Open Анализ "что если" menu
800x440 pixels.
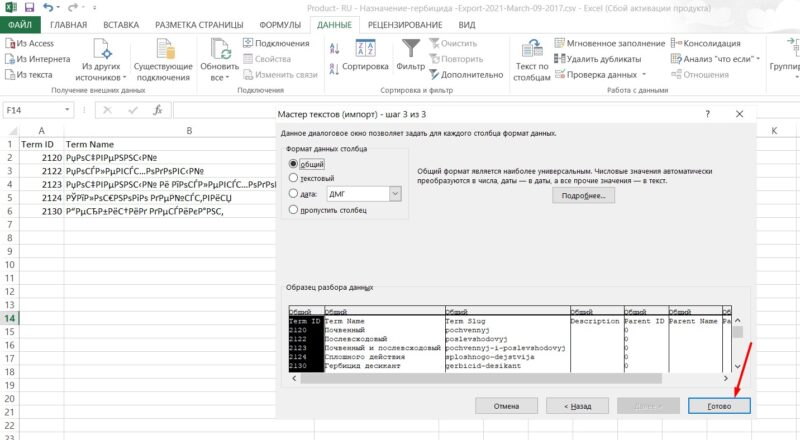tap(715, 59)
